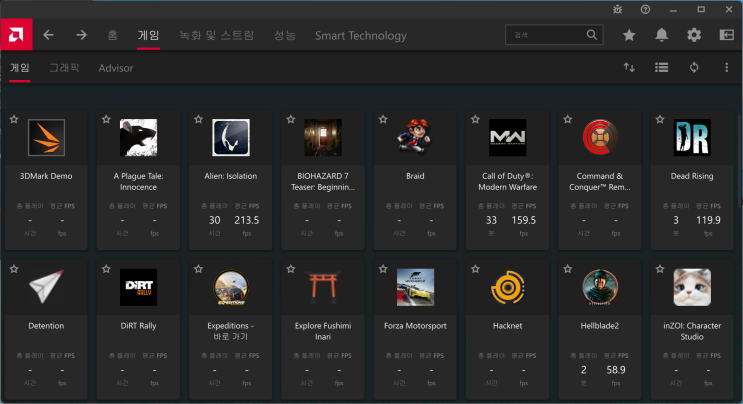Switch to the 성능 tab

tap(285, 35)
